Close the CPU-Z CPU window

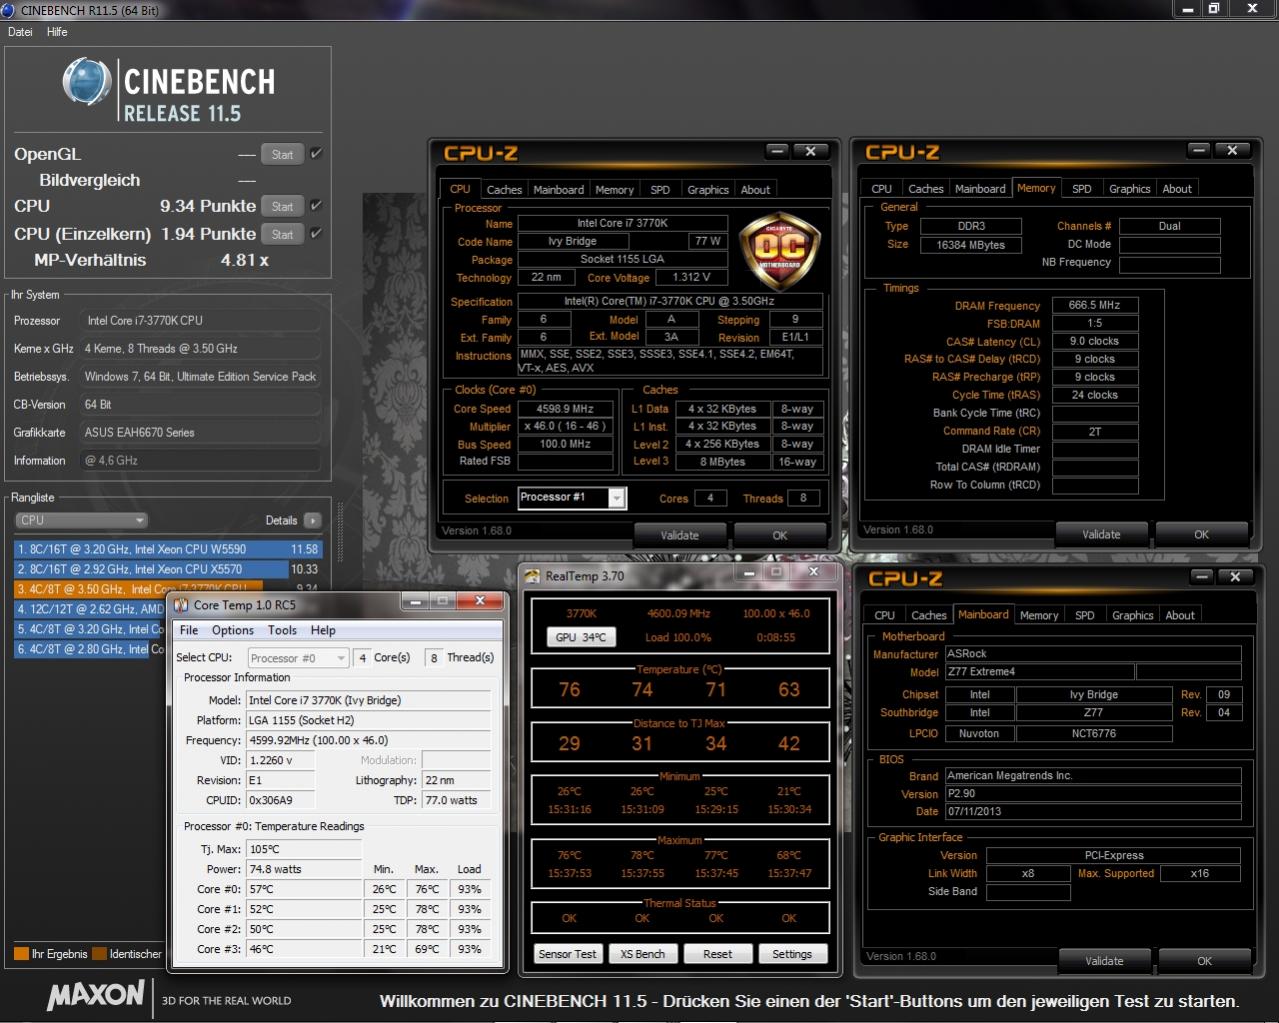(811, 151)
